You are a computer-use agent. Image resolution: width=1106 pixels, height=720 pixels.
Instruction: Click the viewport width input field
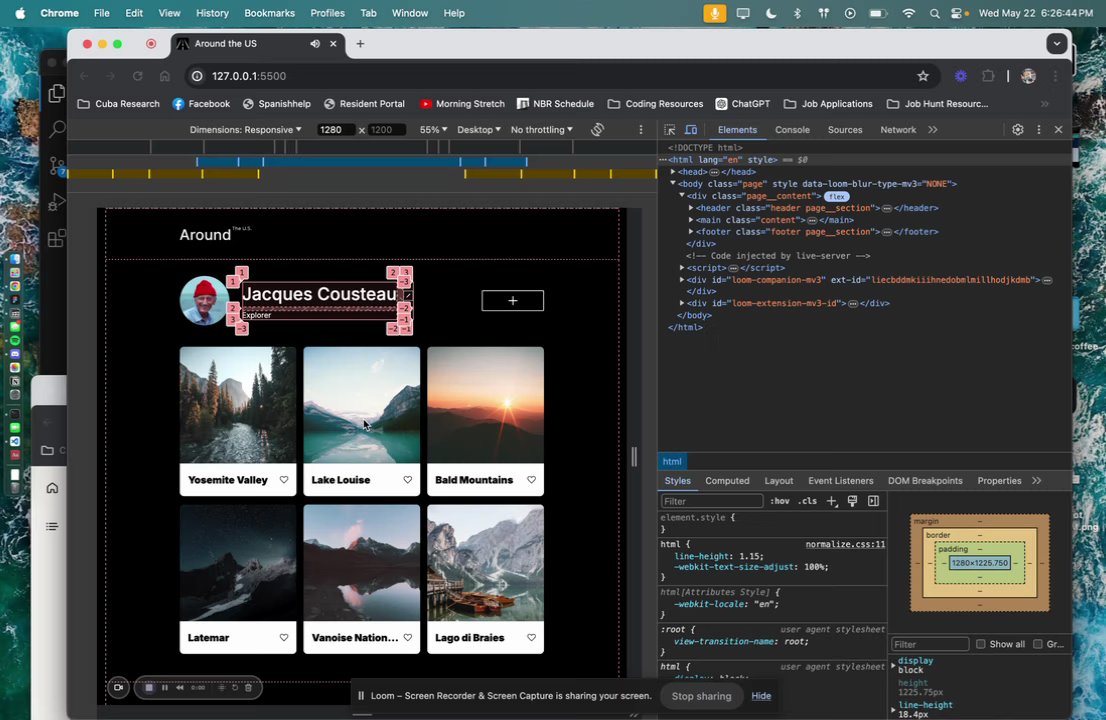336,130
